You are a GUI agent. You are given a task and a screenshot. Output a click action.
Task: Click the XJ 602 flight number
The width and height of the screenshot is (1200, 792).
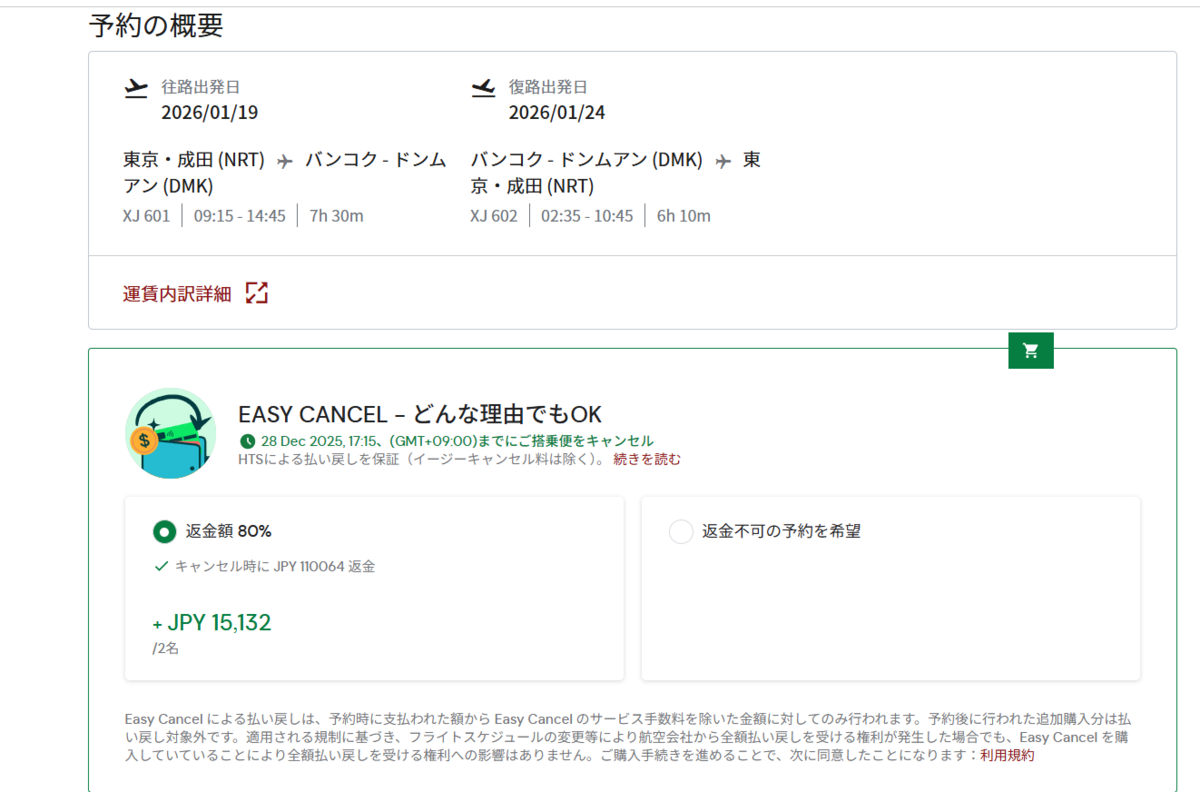point(494,216)
